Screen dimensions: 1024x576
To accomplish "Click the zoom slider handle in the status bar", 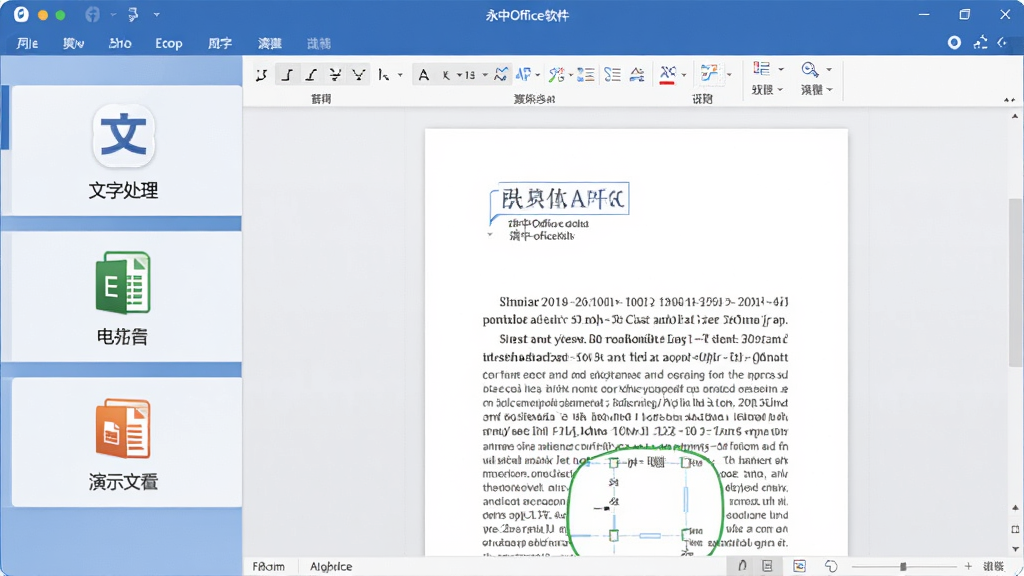I will (903, 566).
